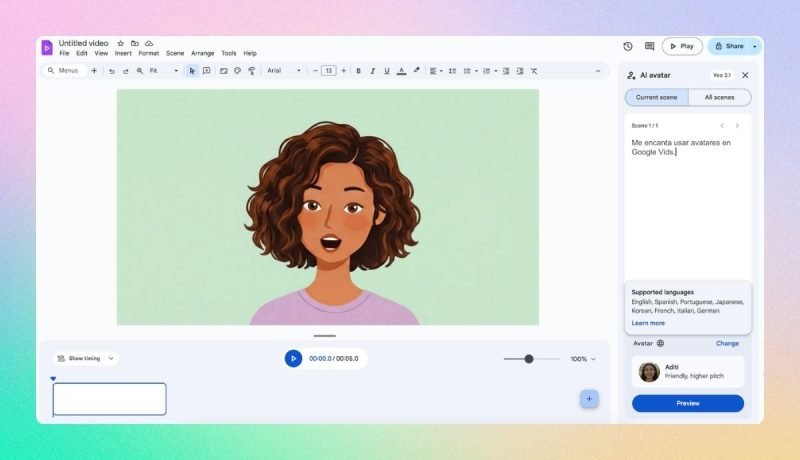The width and height of the screenshot is (800, 460).
Task: Go to next scene arrow
Action: tap(737, 125)
